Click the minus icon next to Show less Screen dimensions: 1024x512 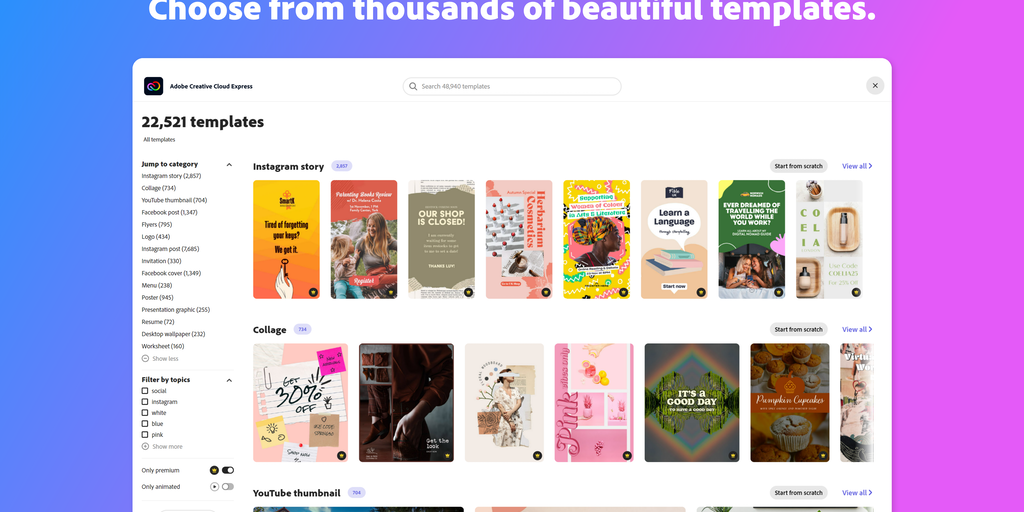point(145,359)
